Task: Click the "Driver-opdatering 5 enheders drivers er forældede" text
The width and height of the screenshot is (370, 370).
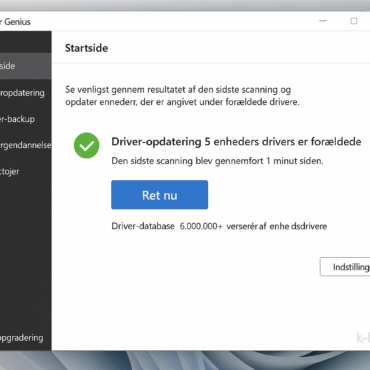Action: [x=236, y=142]
